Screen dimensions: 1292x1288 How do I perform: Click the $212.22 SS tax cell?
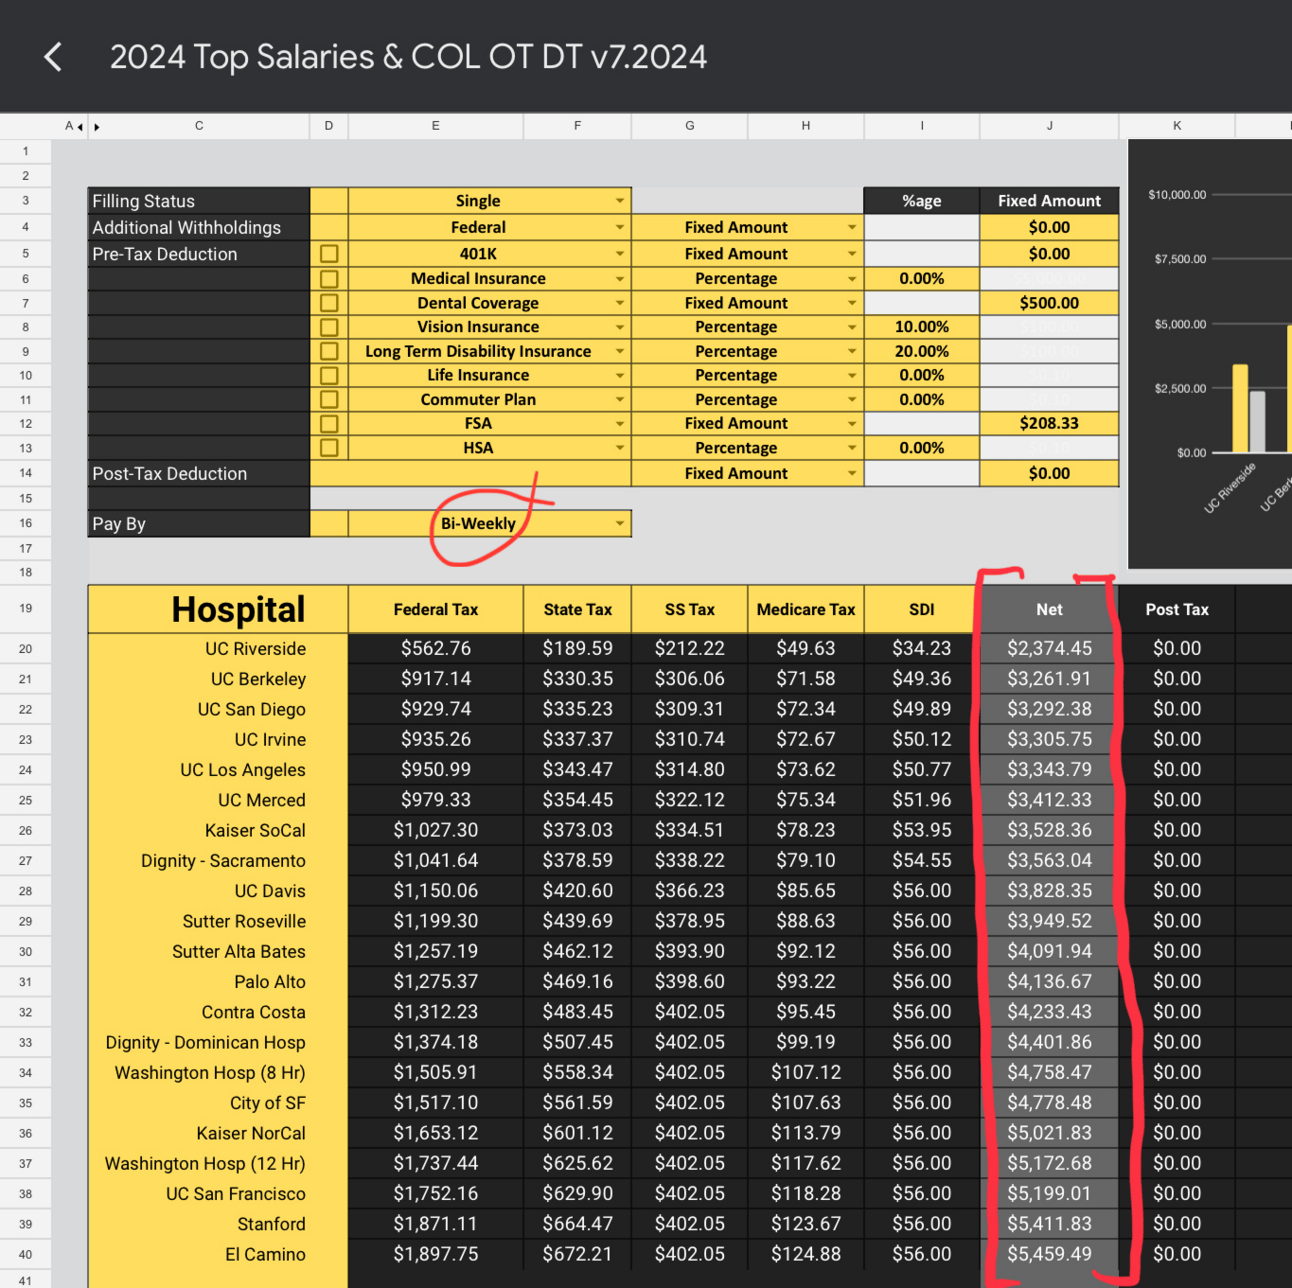click(690, 649)
